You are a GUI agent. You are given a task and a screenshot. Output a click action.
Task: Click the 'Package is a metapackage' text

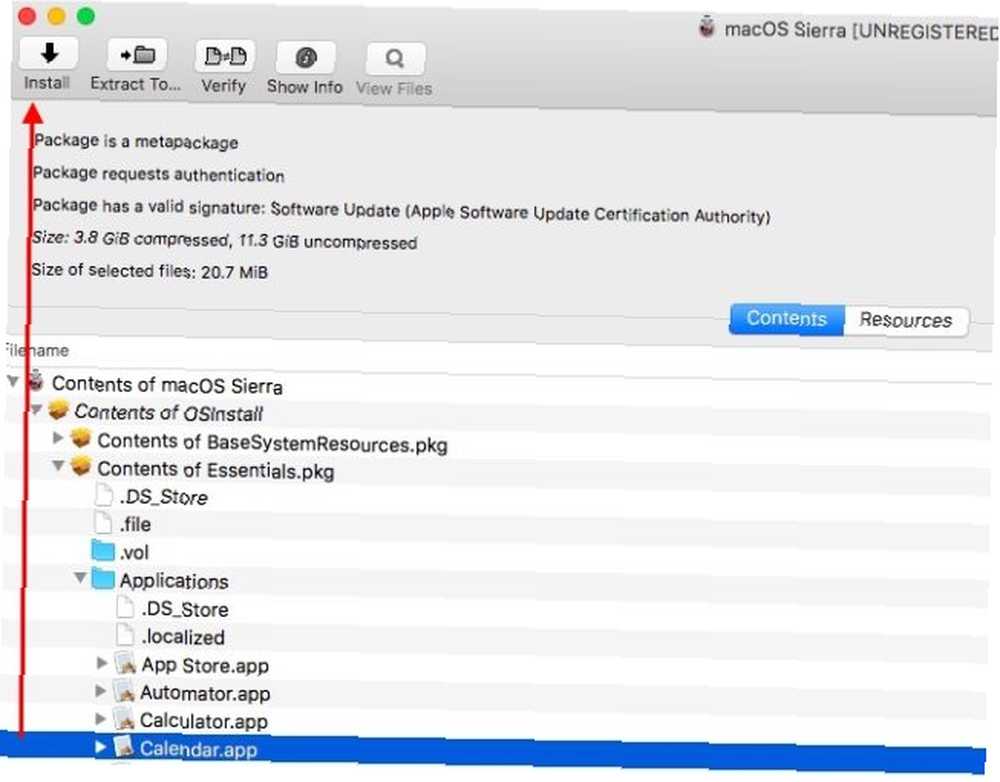point(136,142)
